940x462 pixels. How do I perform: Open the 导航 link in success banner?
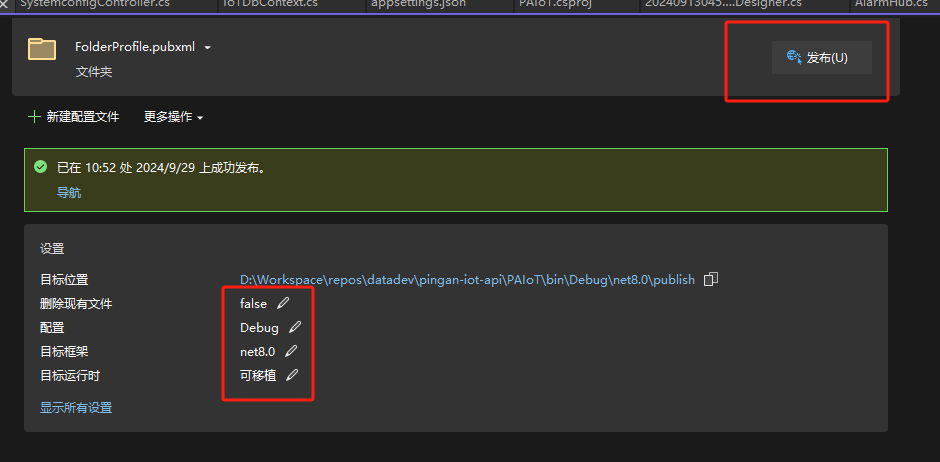point(69,192)
